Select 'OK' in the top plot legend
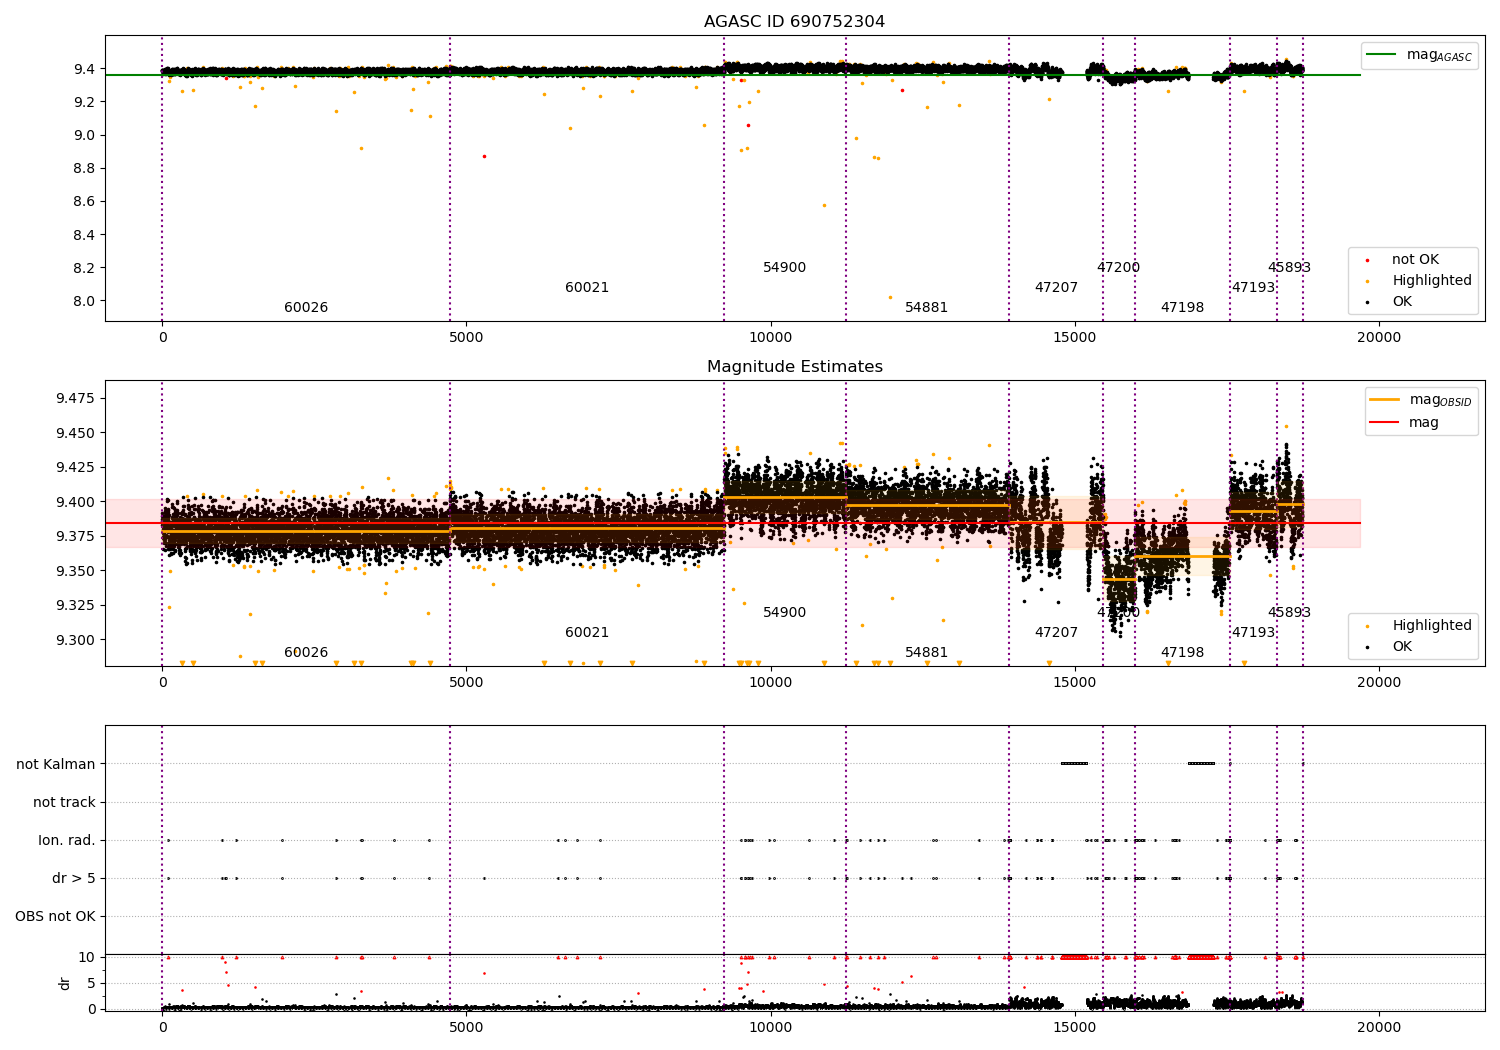1500x1050 pixels. [1402, 302]
